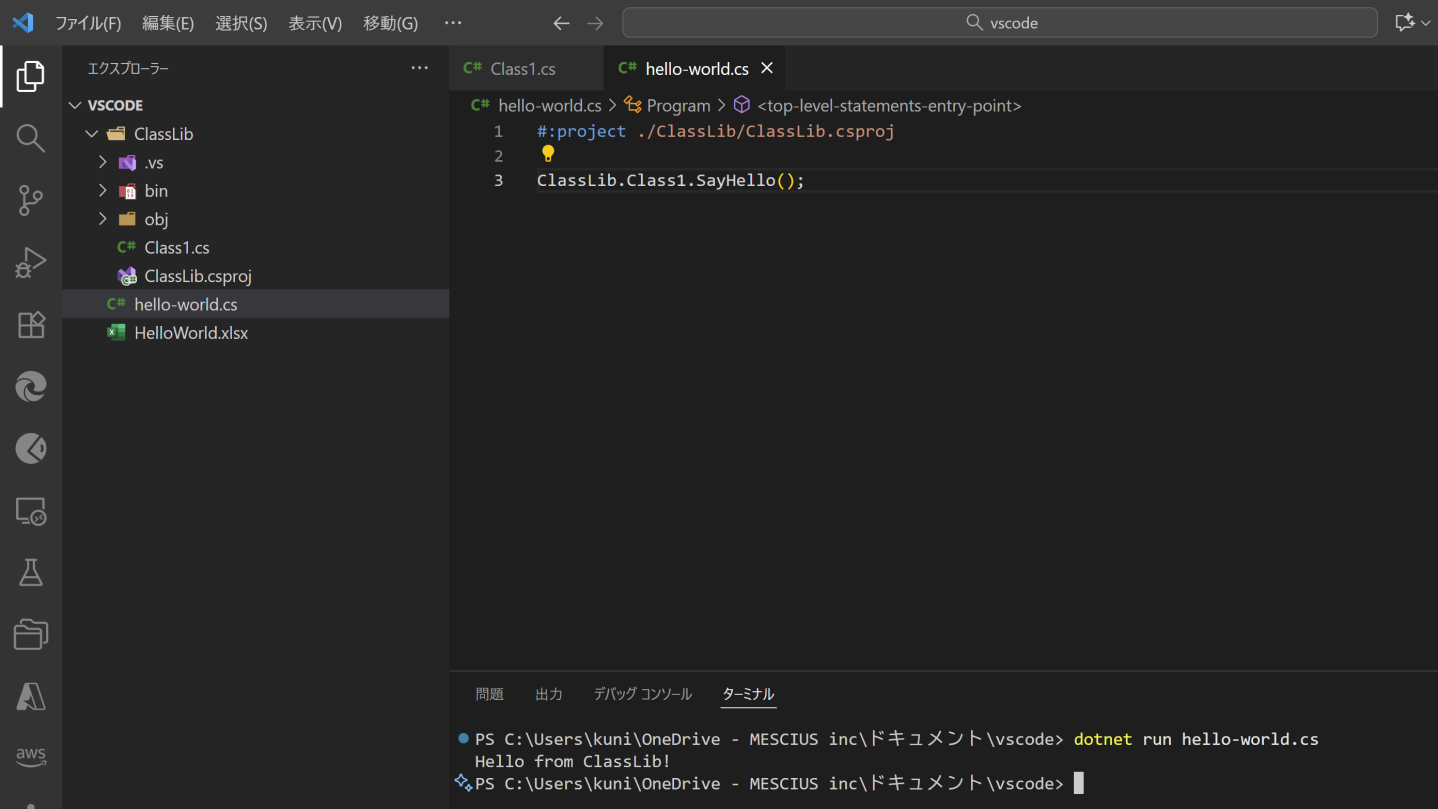The width and height of the screenshot is (1438, 809).
Task: Click the lightbulb code action icon
Action: click(x=548, y=154)
